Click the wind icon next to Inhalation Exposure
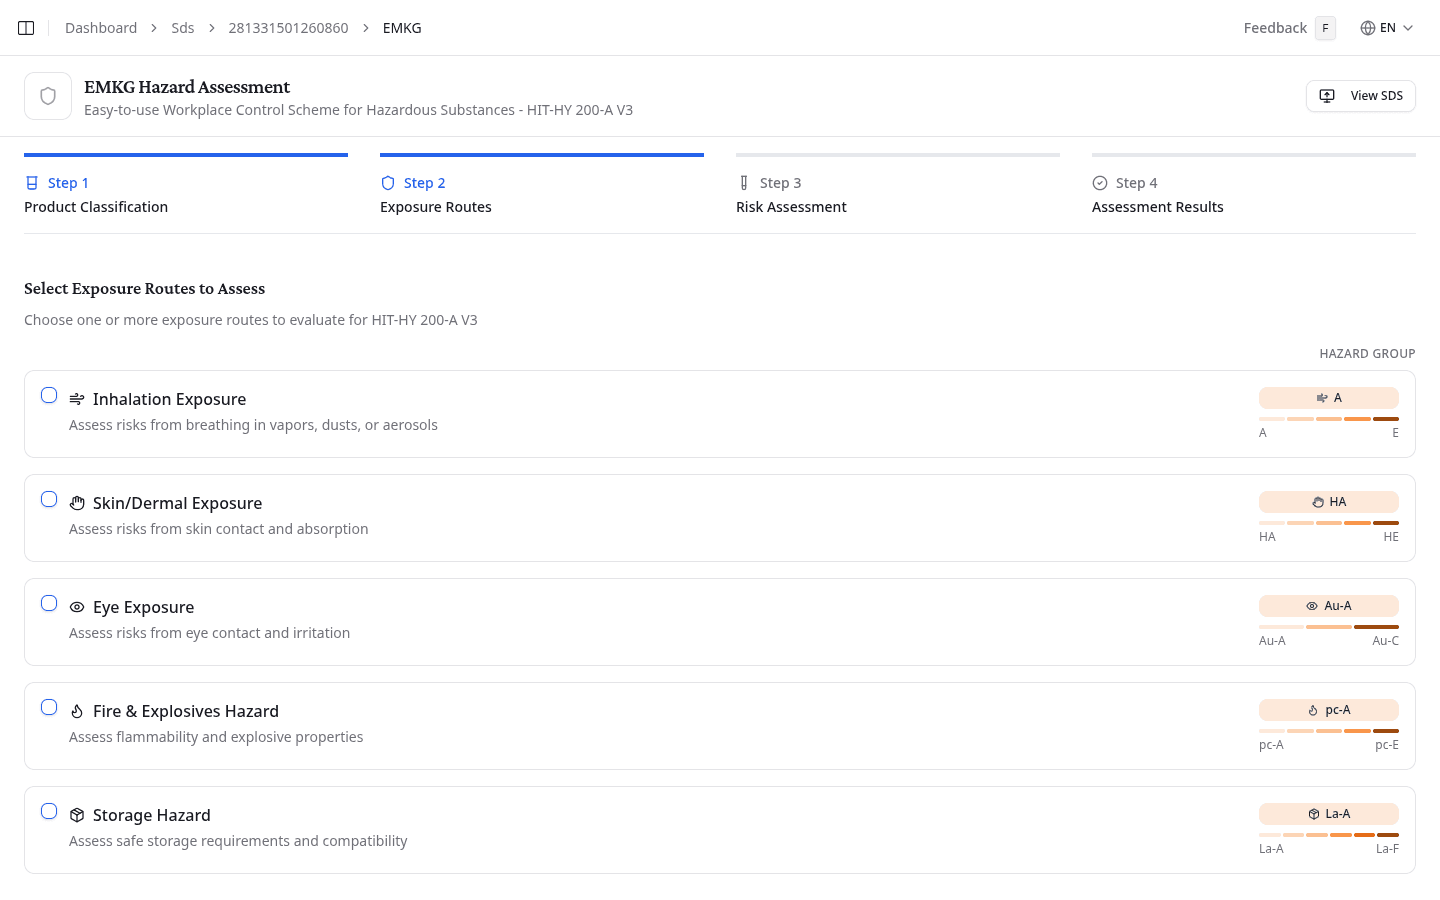This screenshot has height=900, width=1440. (x=77, y=399)
